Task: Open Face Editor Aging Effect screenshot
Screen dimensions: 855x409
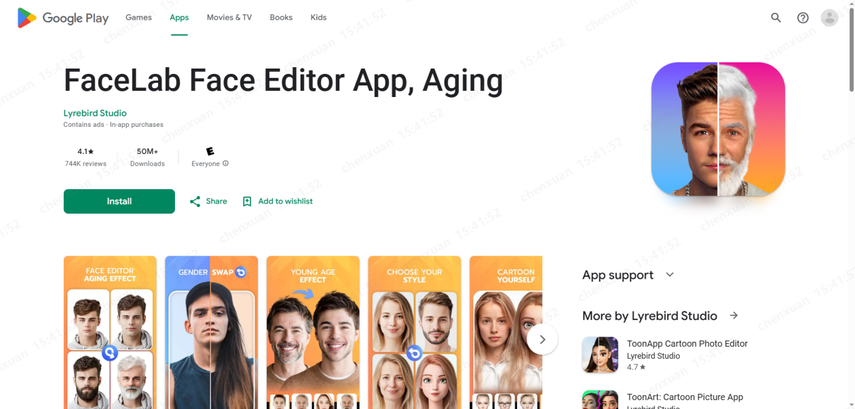Action: tap(110, 333)
